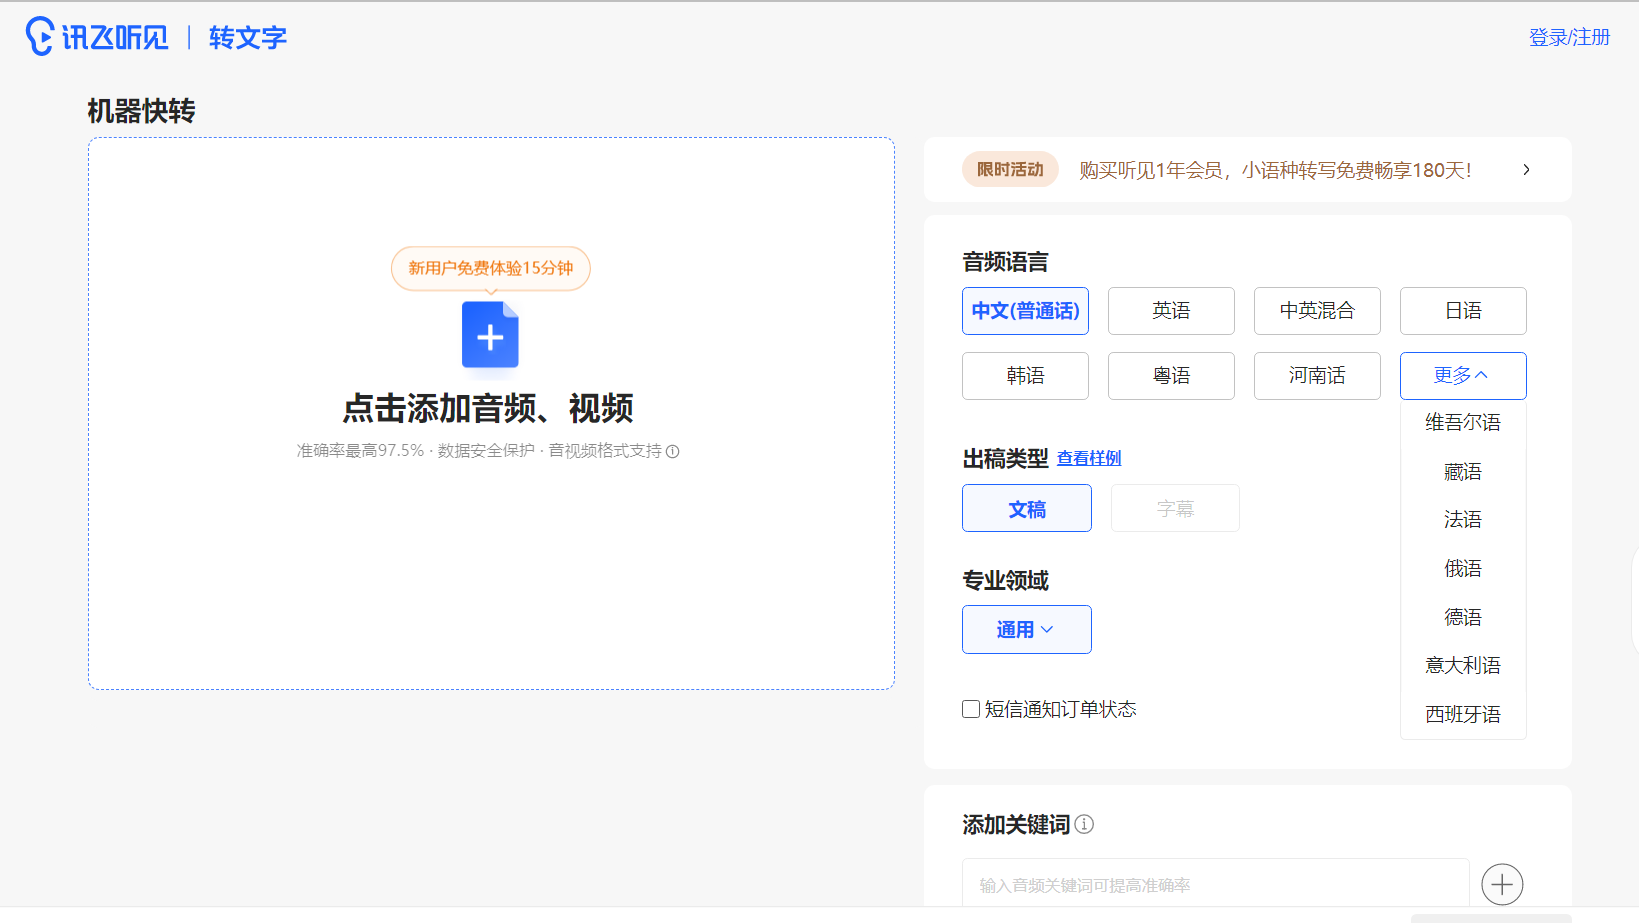
Task: Open the 查看样例 link
Action: [1089, 458]
